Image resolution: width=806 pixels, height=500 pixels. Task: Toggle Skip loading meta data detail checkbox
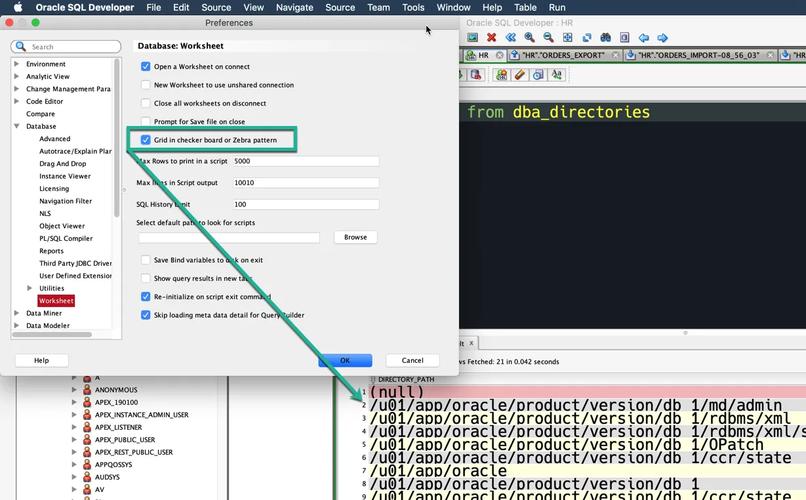pyautogui.click(x=145, y=315)
